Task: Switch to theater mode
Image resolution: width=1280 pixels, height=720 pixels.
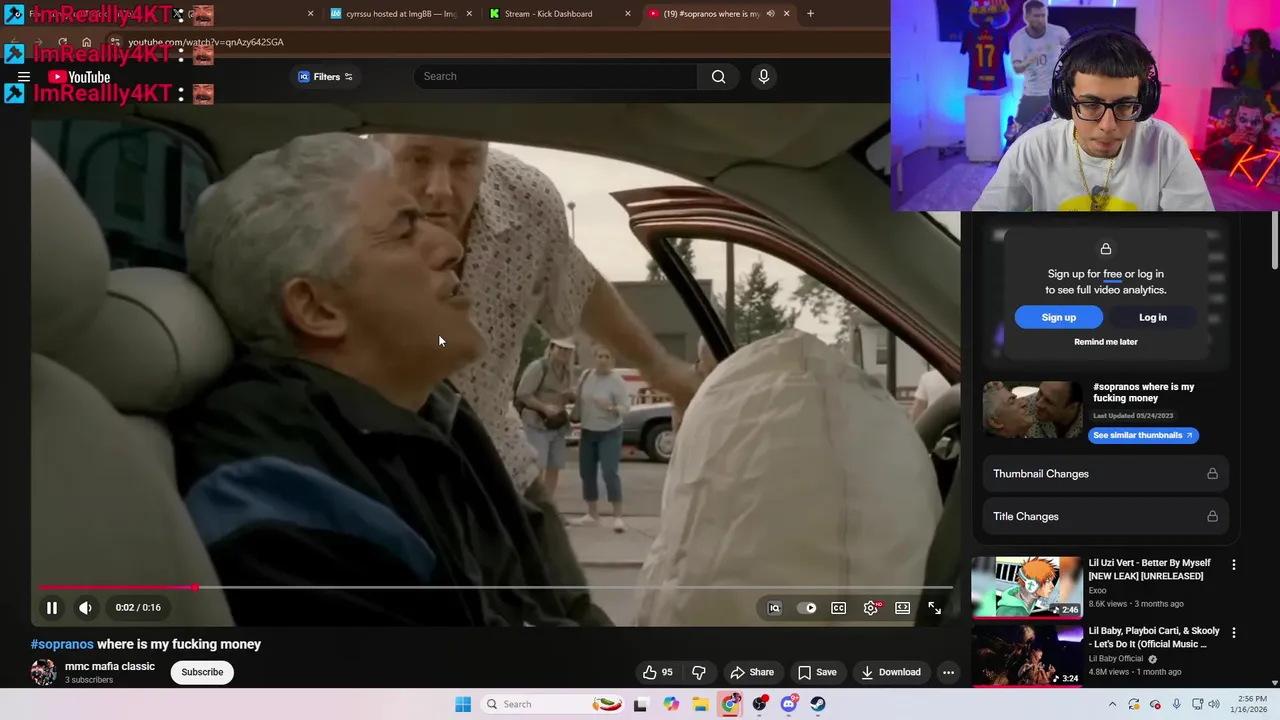Action: click(x=902, y=608)
